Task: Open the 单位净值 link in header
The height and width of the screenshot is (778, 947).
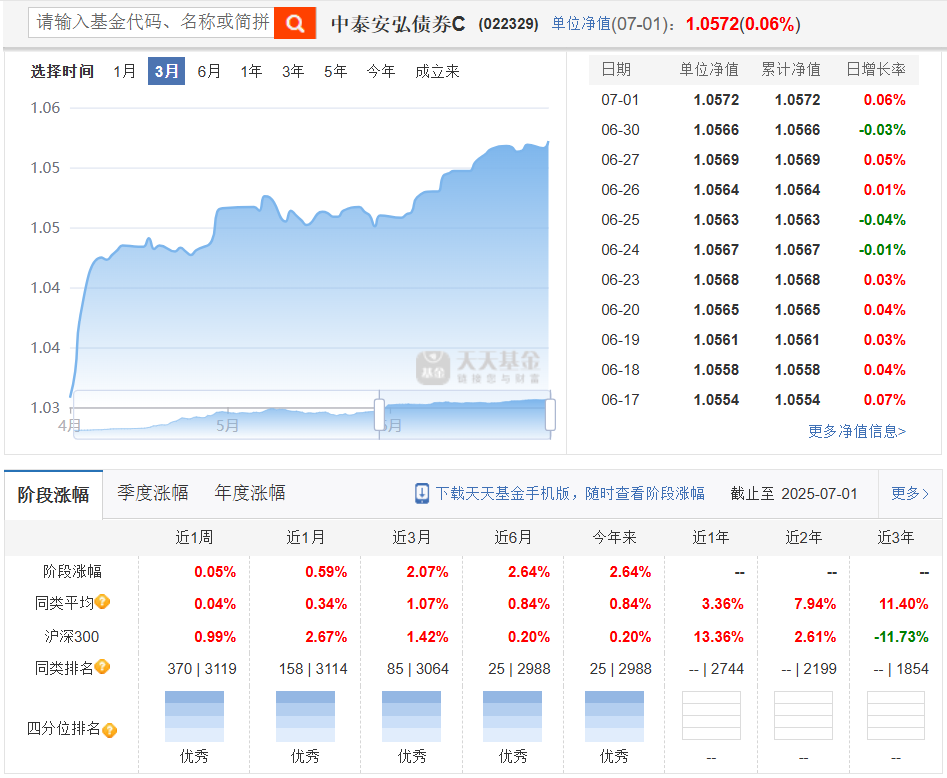Action: pos(581,24)
